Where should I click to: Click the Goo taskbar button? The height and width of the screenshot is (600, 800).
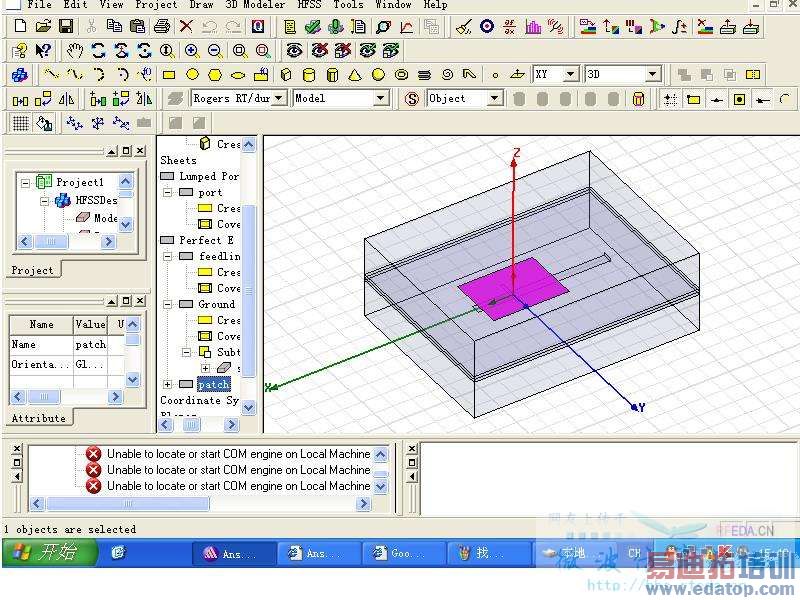pyautogui.click(x=403, y=554)
